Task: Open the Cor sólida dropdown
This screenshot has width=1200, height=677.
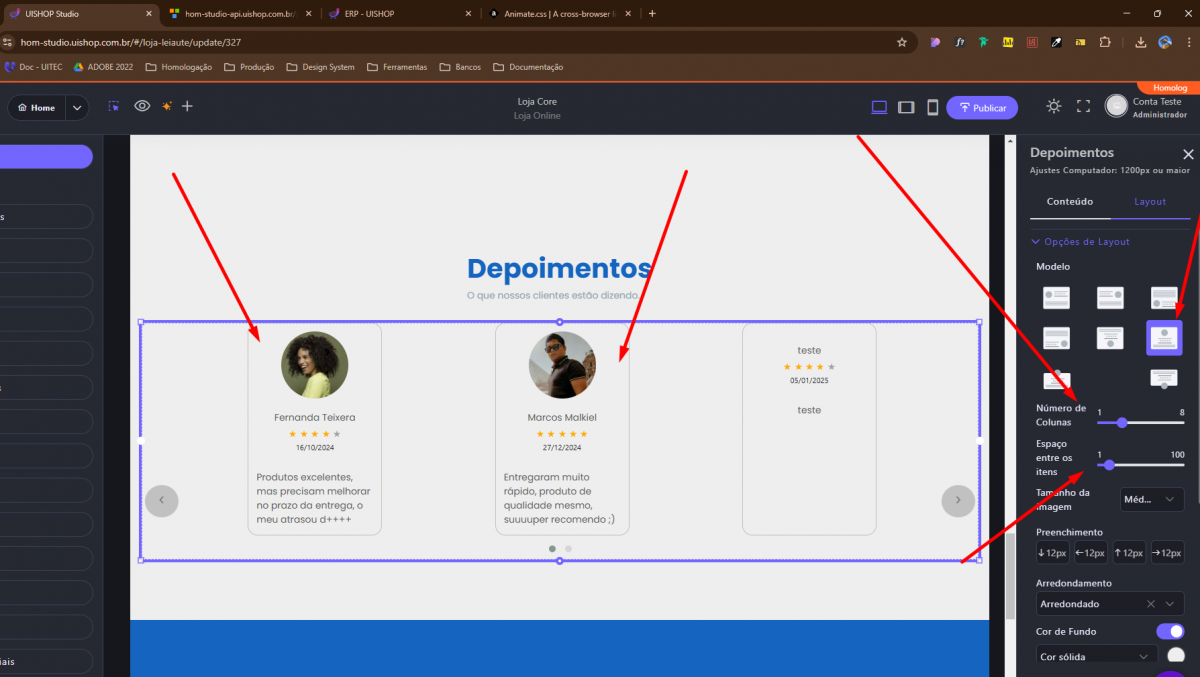Action: (x=1096, y=656)
